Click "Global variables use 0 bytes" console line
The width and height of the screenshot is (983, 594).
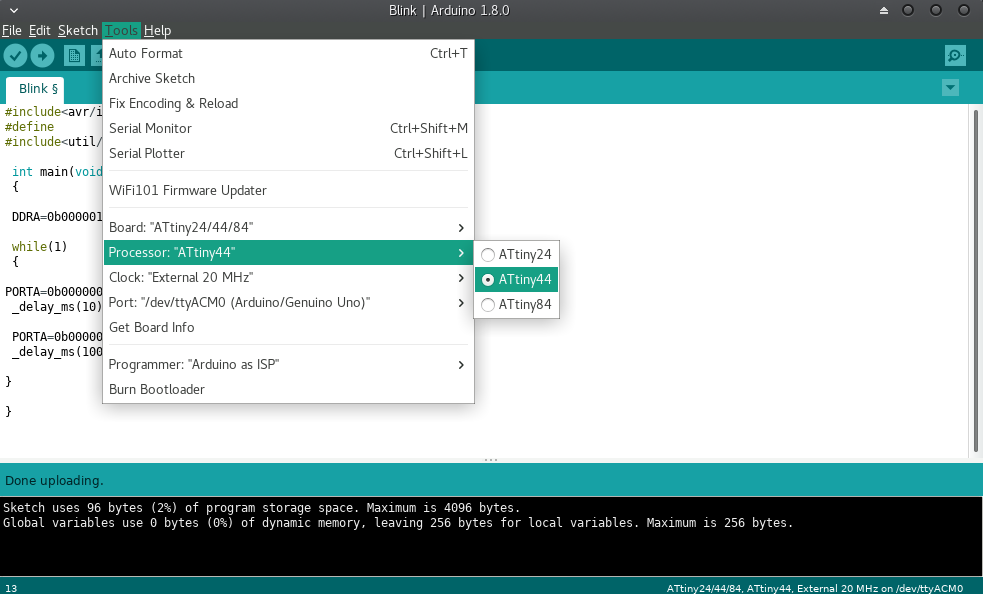coord(398,522)
